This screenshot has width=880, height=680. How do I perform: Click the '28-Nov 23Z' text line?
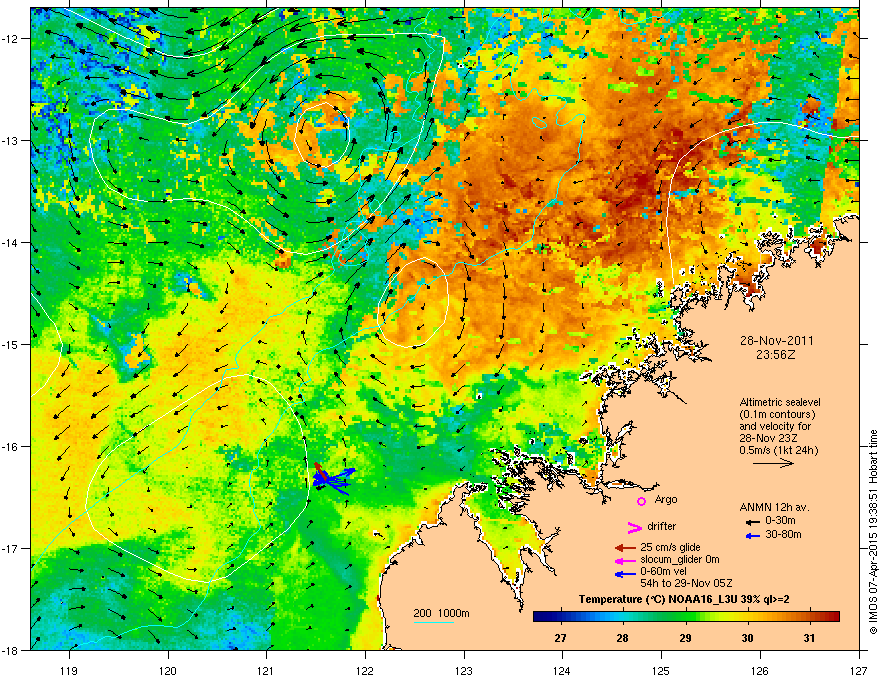(766, 438)
